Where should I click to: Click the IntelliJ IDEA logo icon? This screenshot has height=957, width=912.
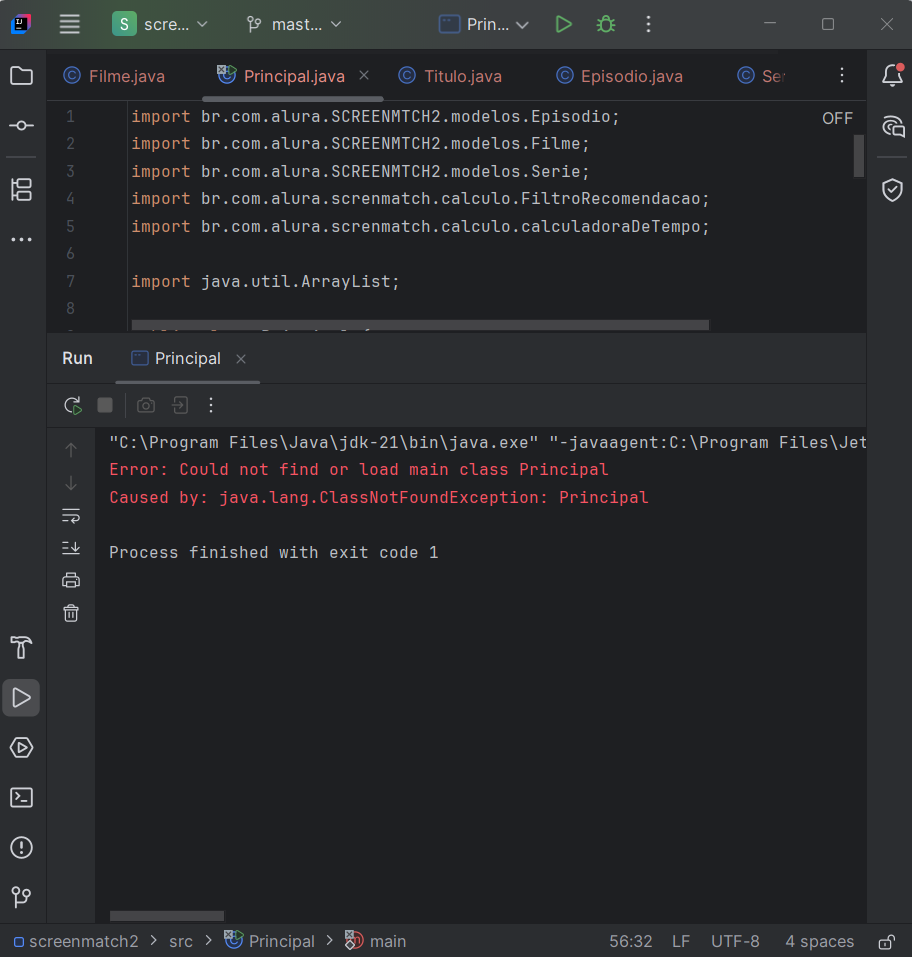click(21, 24)
